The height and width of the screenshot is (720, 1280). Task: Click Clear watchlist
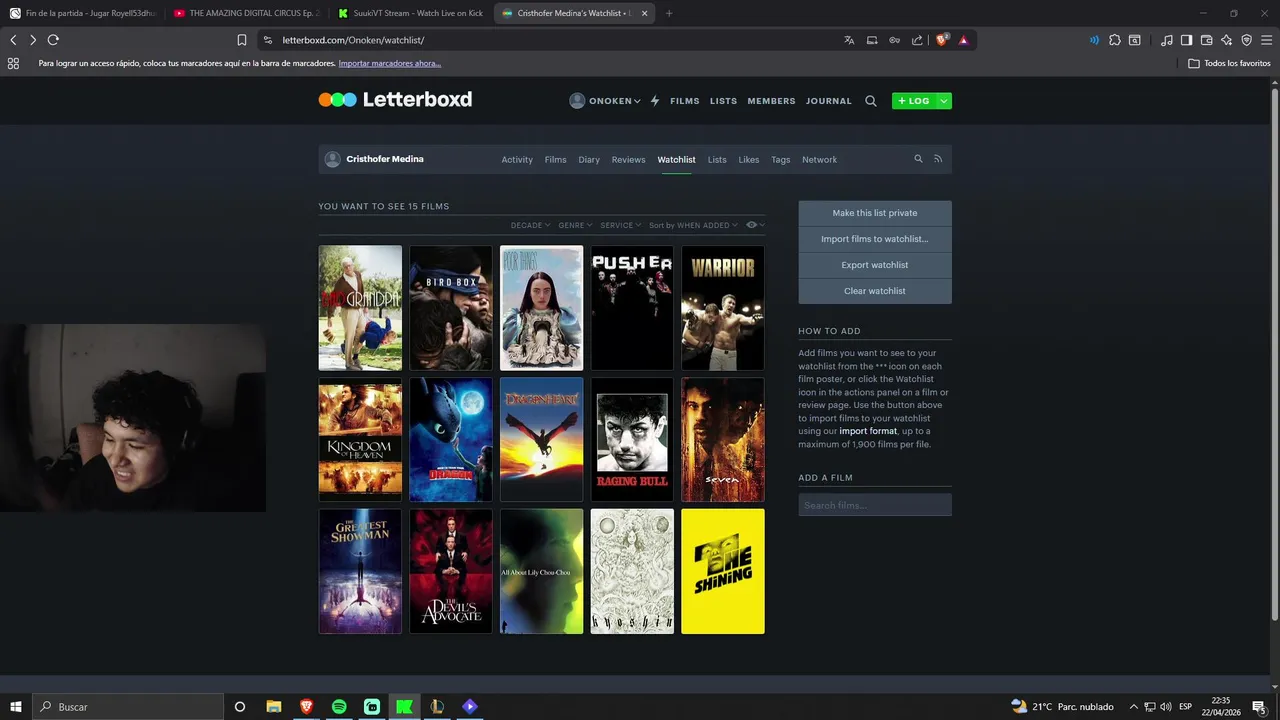tap(875, 291)
